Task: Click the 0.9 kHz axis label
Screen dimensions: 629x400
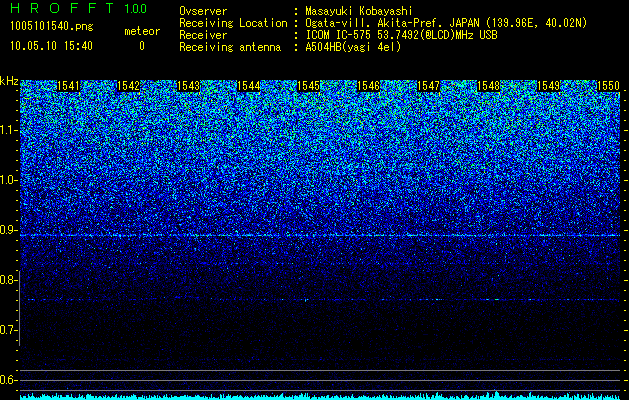Action: tap(8, 230)
